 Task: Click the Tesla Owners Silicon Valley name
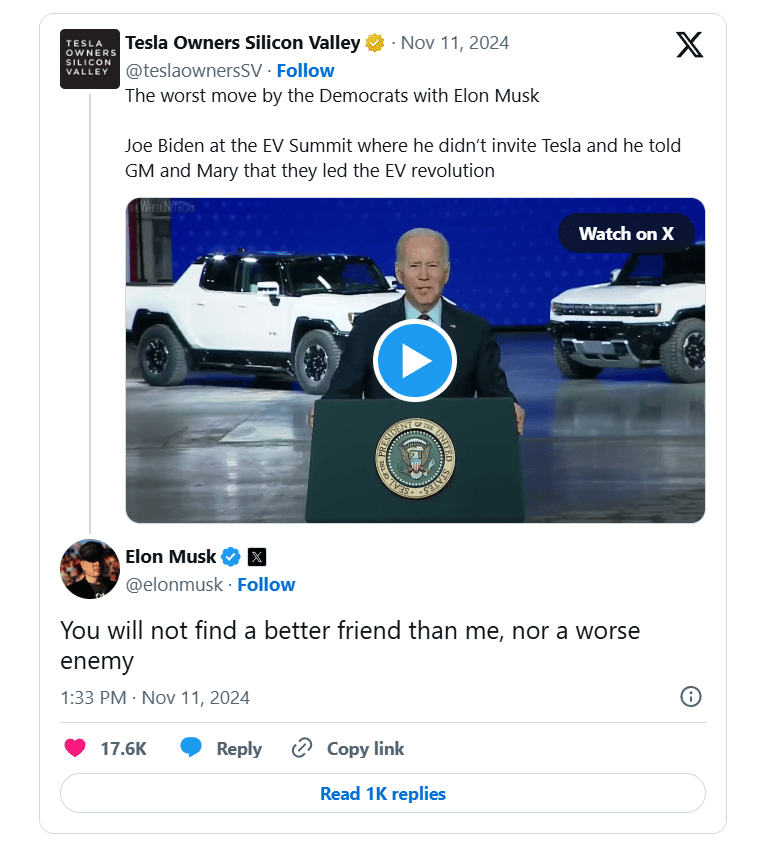(242, 43)
